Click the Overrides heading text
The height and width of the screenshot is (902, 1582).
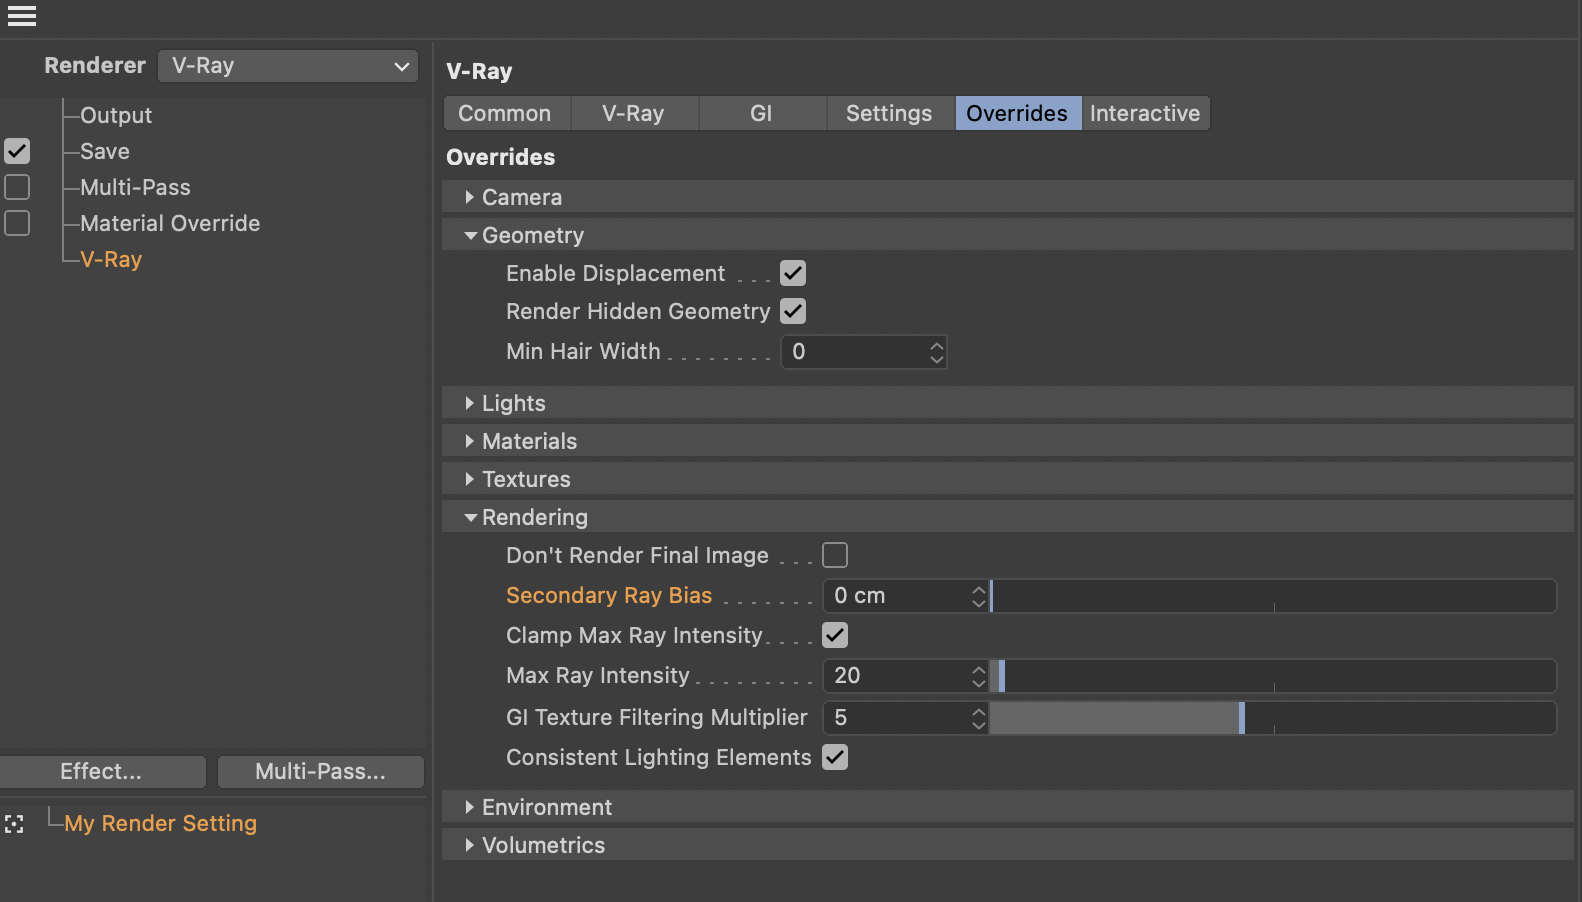501,158
